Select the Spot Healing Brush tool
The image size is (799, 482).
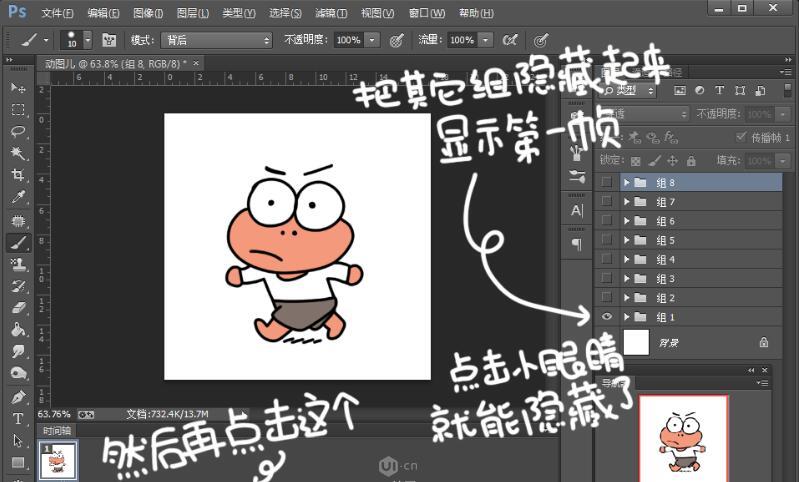[x=18, y=221]
